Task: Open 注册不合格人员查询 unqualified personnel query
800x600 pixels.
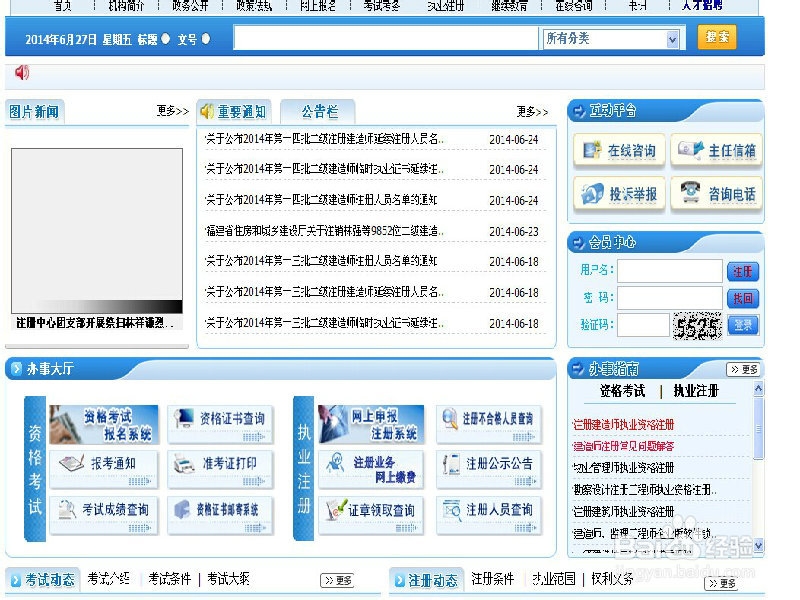Action: tap(488, 424)
